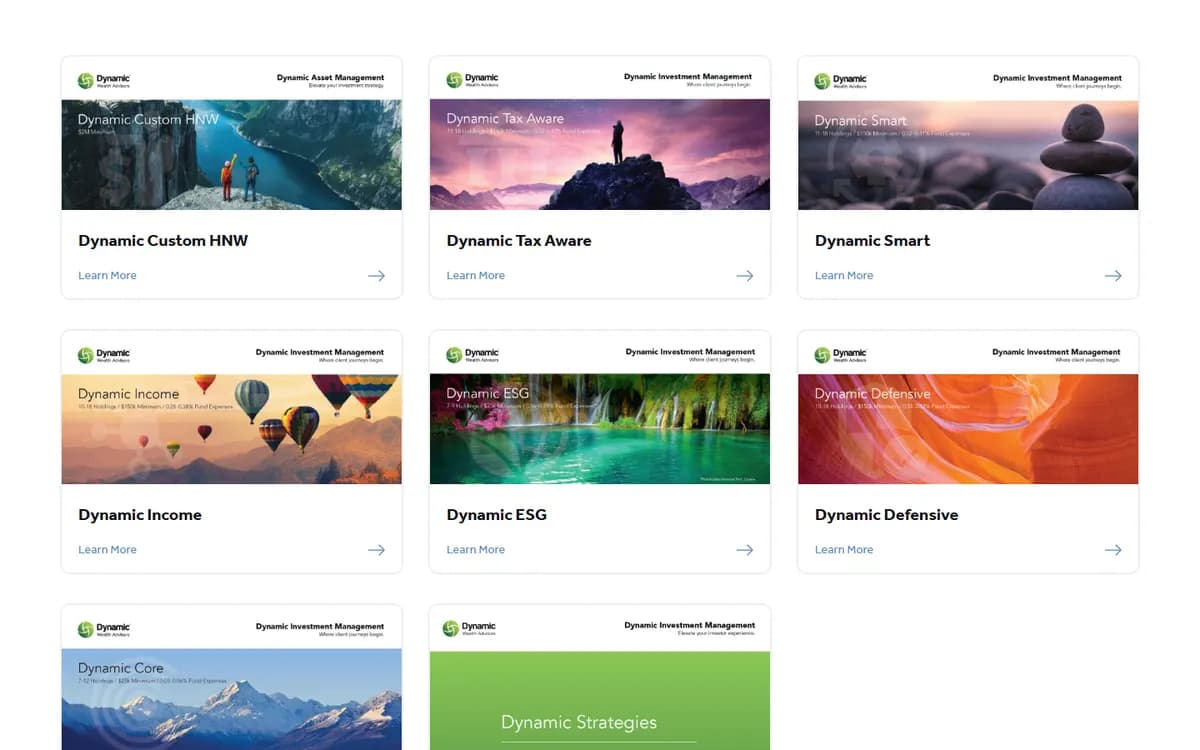The width and height of the screenshot is (1200, 750).
Task: Click the Dynamic Asset Management header text
Action: 330,77
